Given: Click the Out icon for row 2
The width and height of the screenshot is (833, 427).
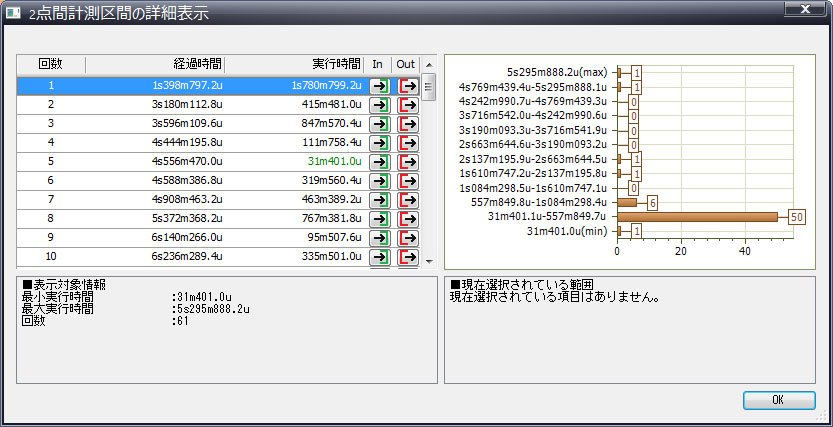Looking at the screenshot, I should (408, 105).
